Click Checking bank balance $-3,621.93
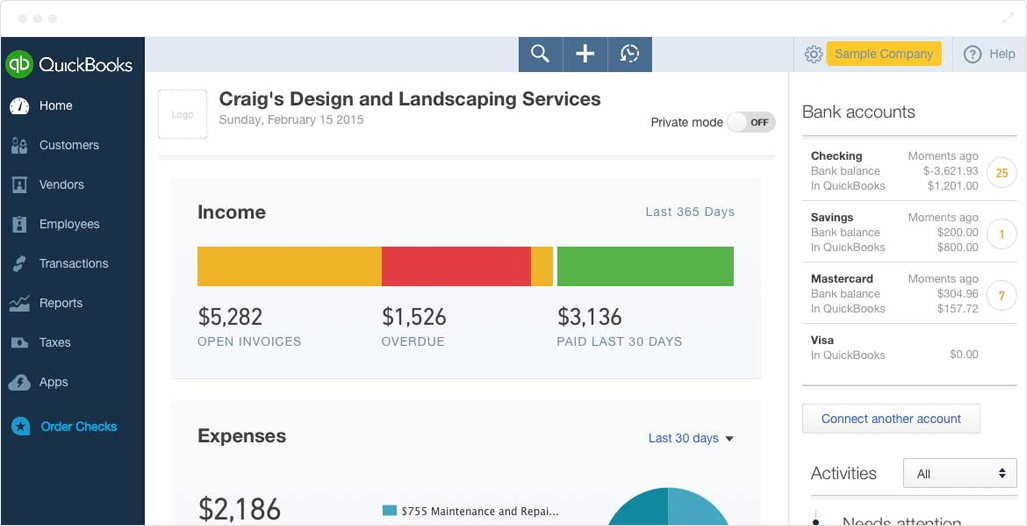 [950, 171]
